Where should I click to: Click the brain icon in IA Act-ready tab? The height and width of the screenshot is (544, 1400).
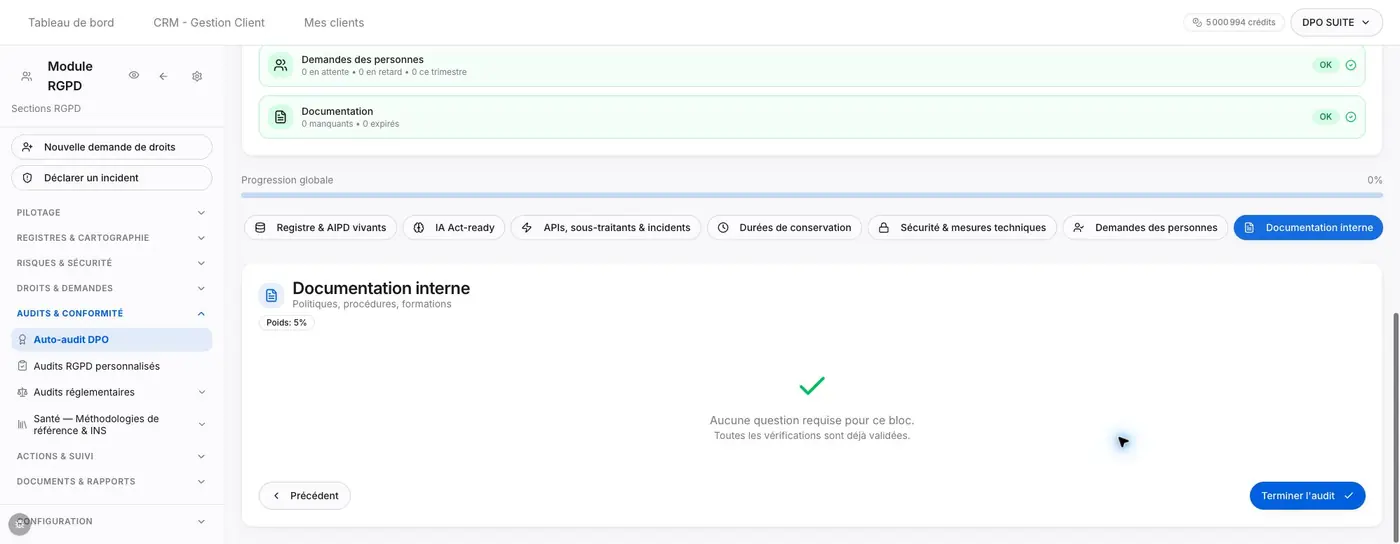(419, 228)
